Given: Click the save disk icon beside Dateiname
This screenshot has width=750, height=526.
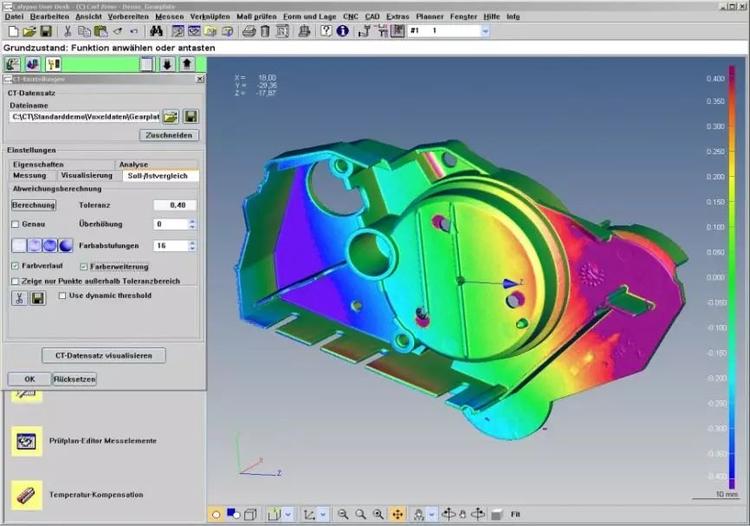Looking at the screenshot, I should (x=190, y=117).
